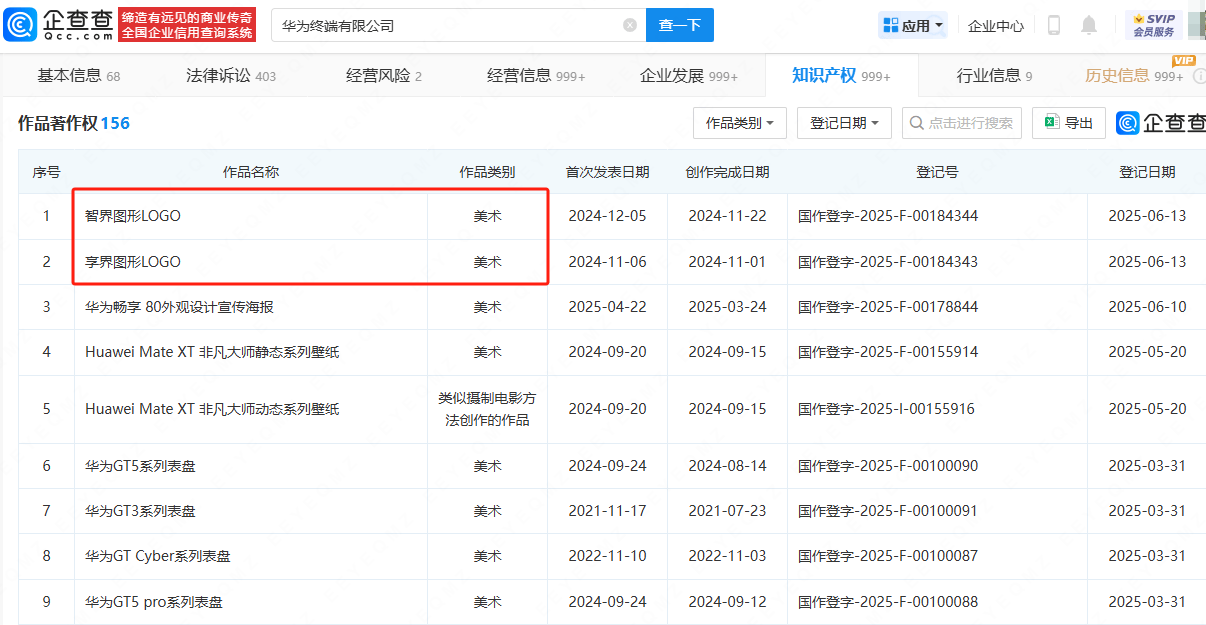
Task: Clear the search box with the X icon
Action: pos(630,25)
